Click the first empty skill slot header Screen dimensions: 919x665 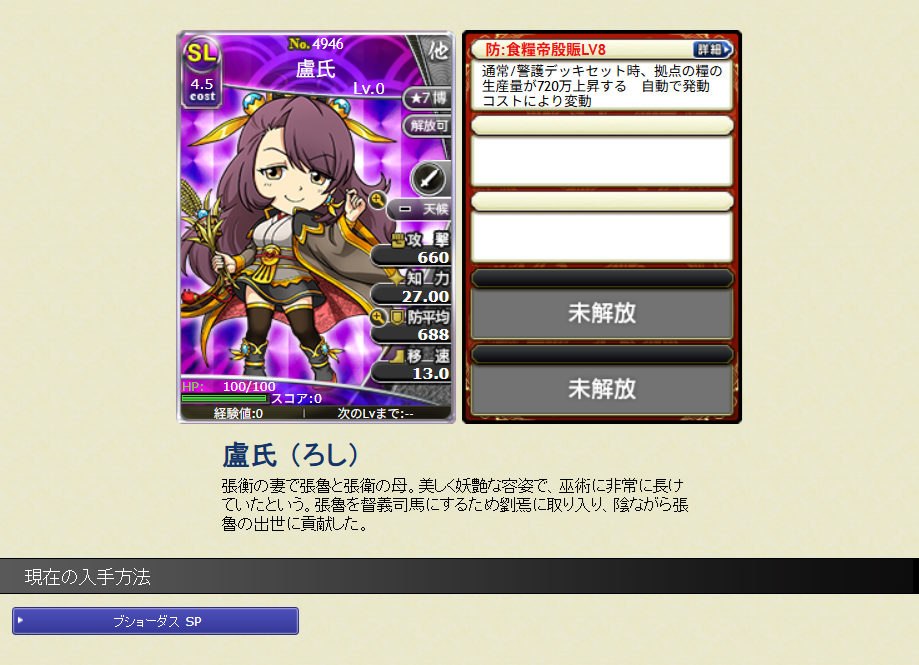[602, 125]
